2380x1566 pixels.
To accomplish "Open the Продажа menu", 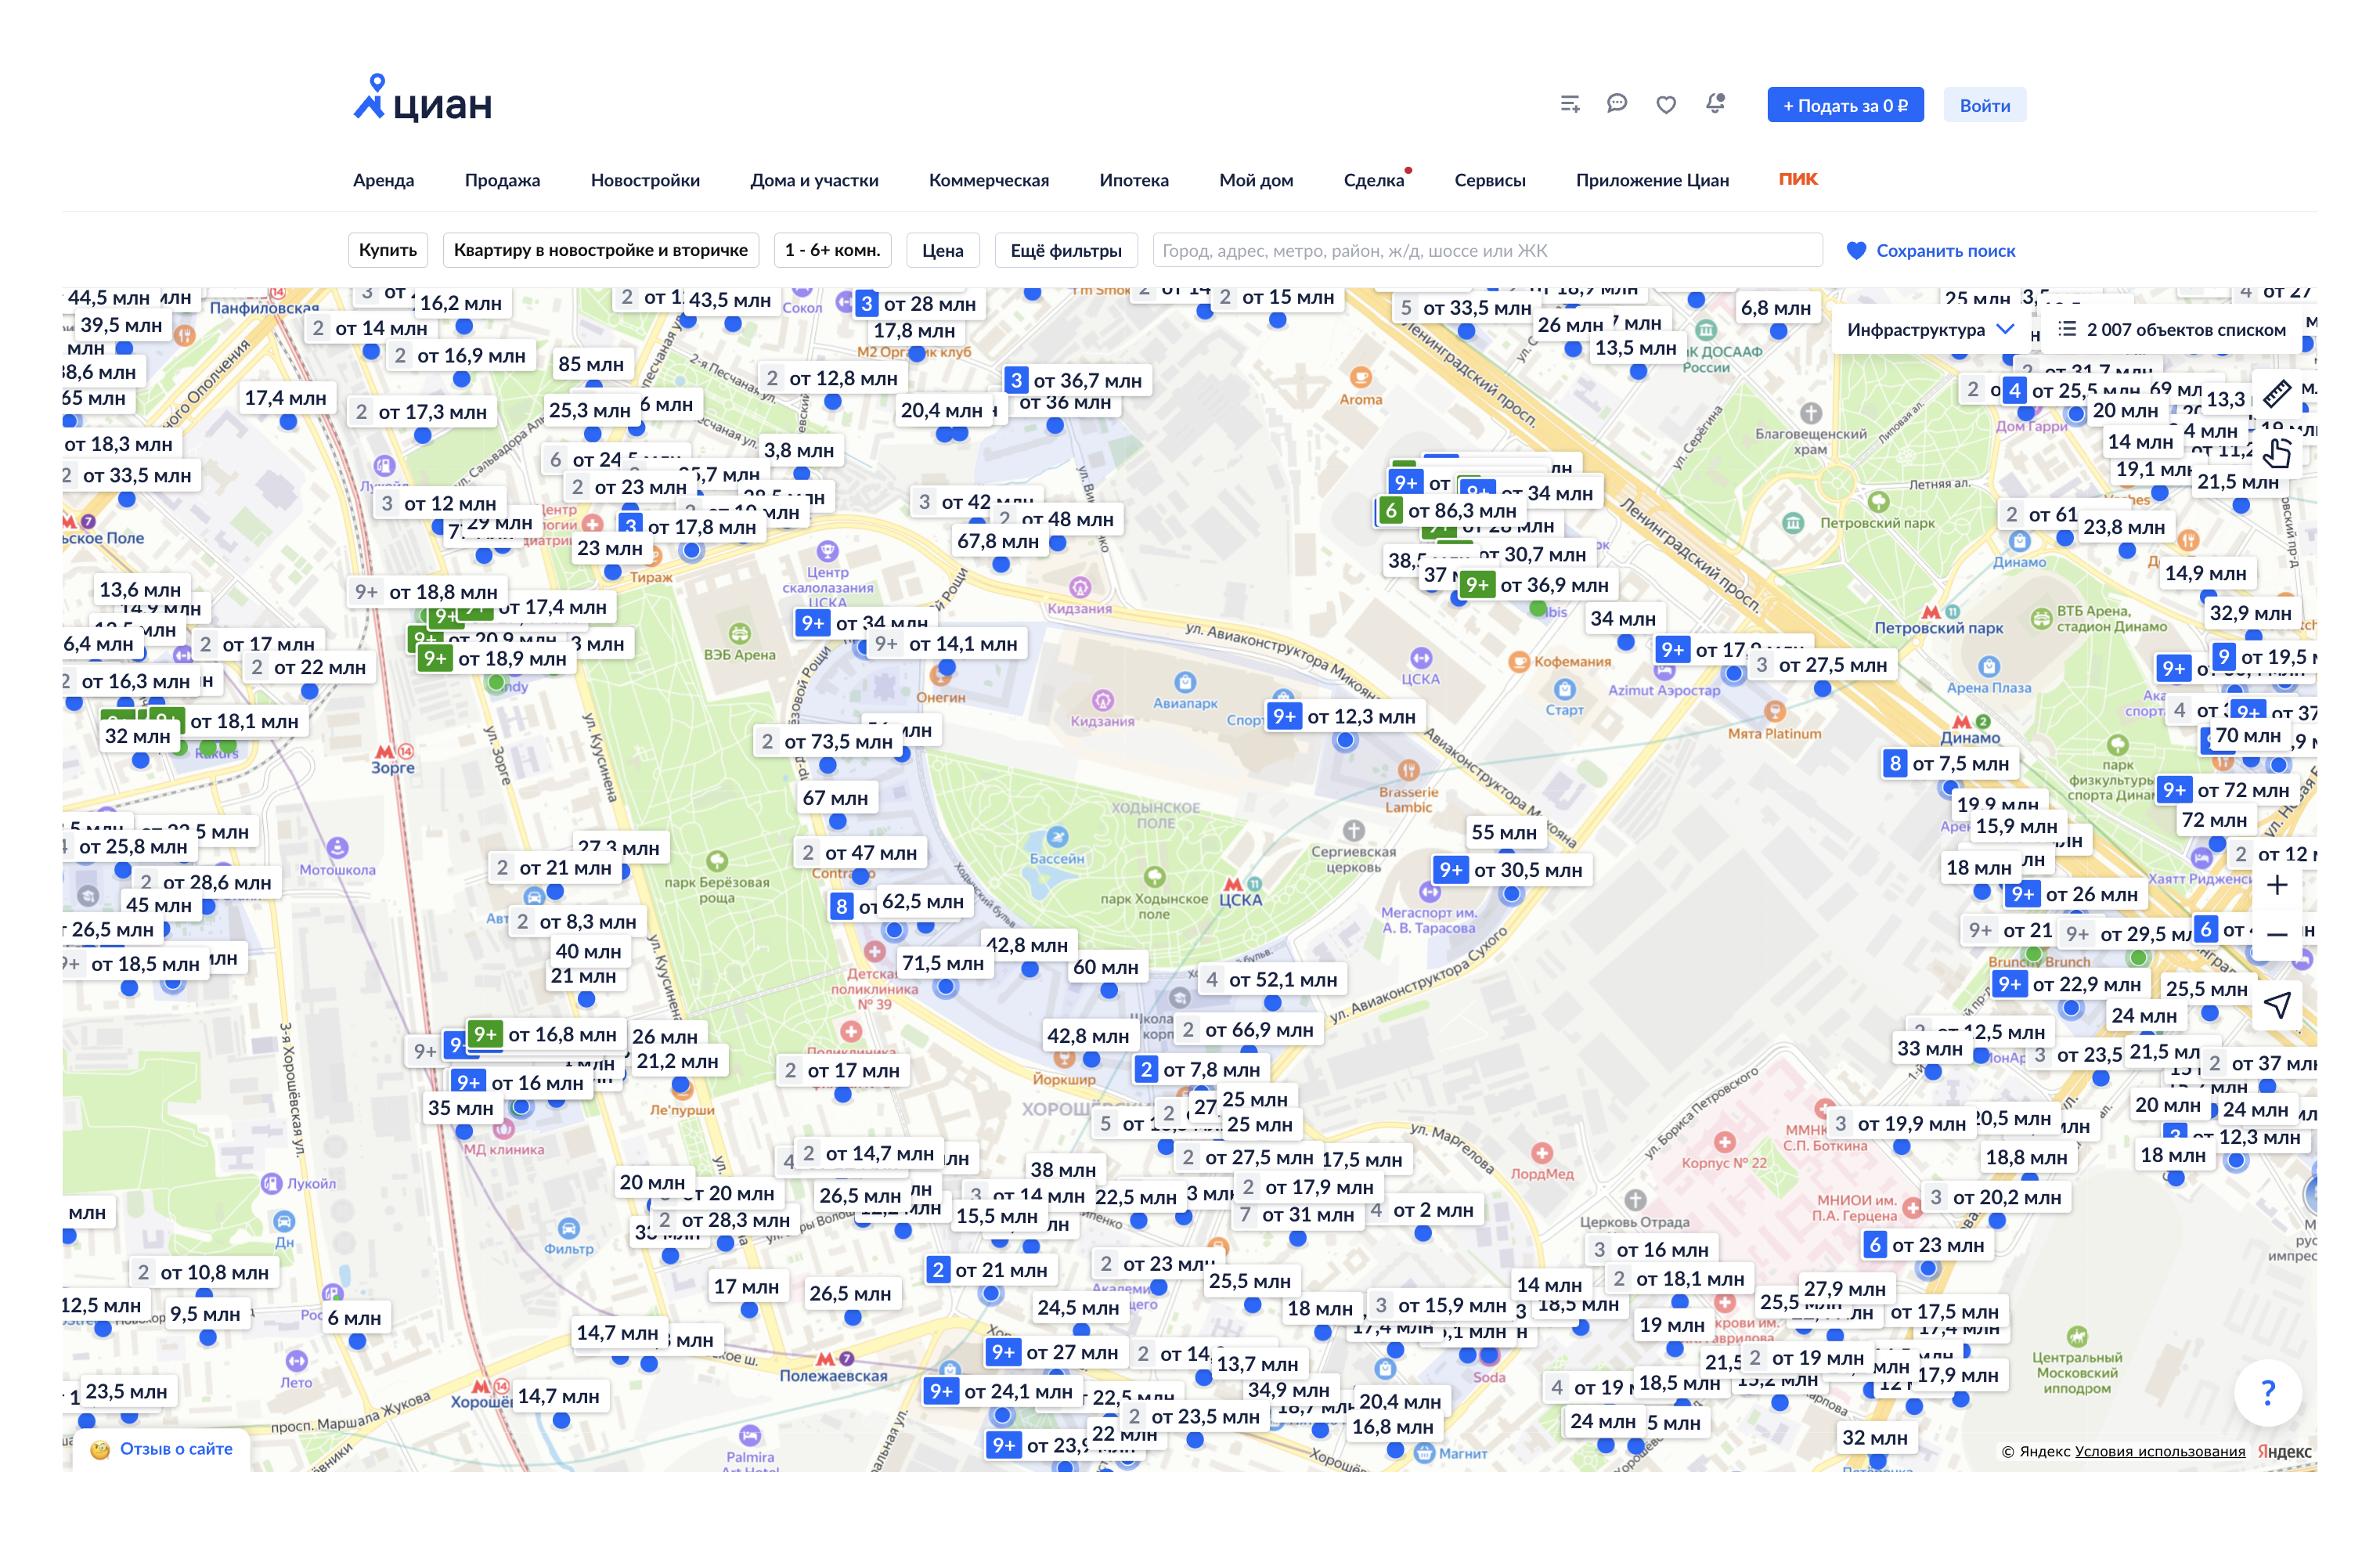I will pyautogui.click(x=502, y=180).
